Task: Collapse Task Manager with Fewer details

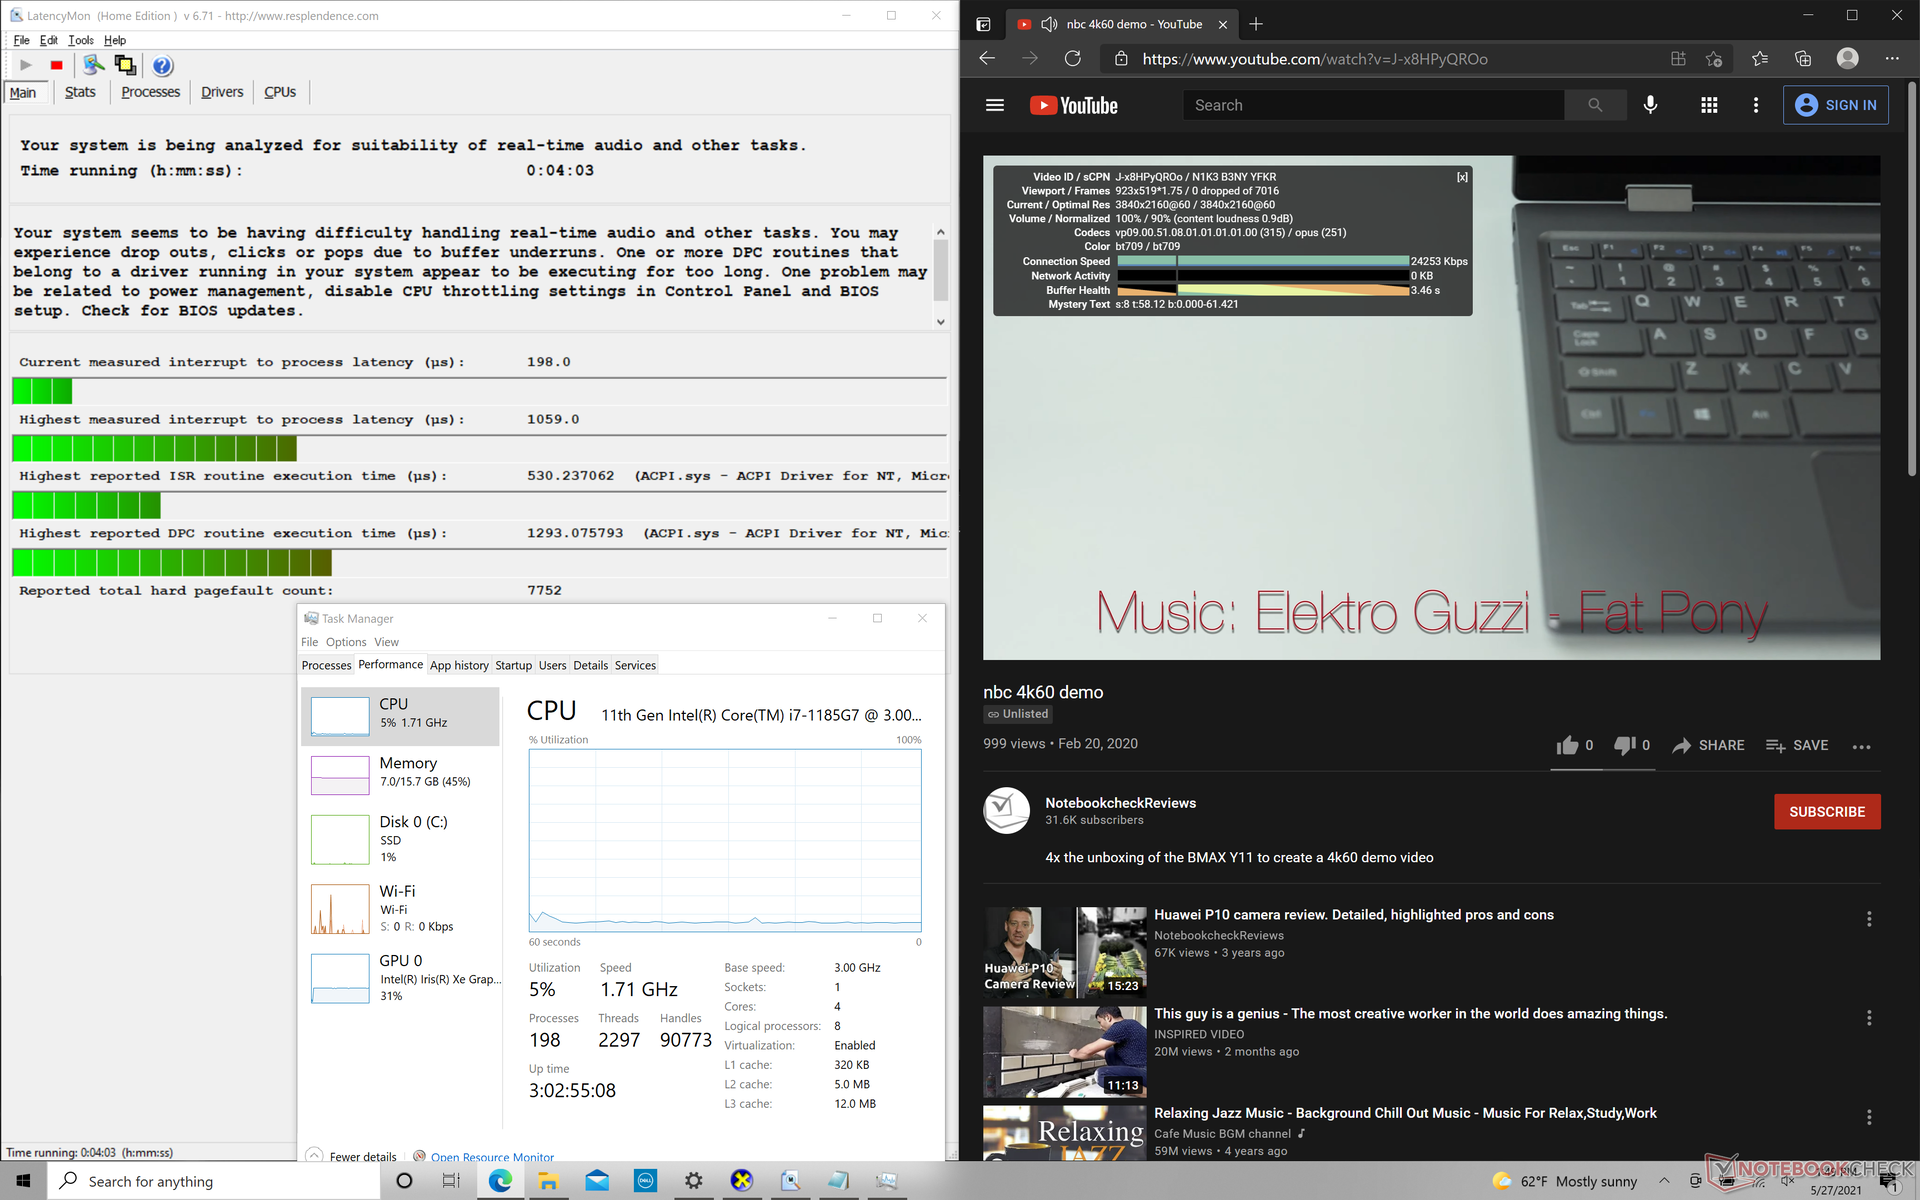Action: point(362,1156)
